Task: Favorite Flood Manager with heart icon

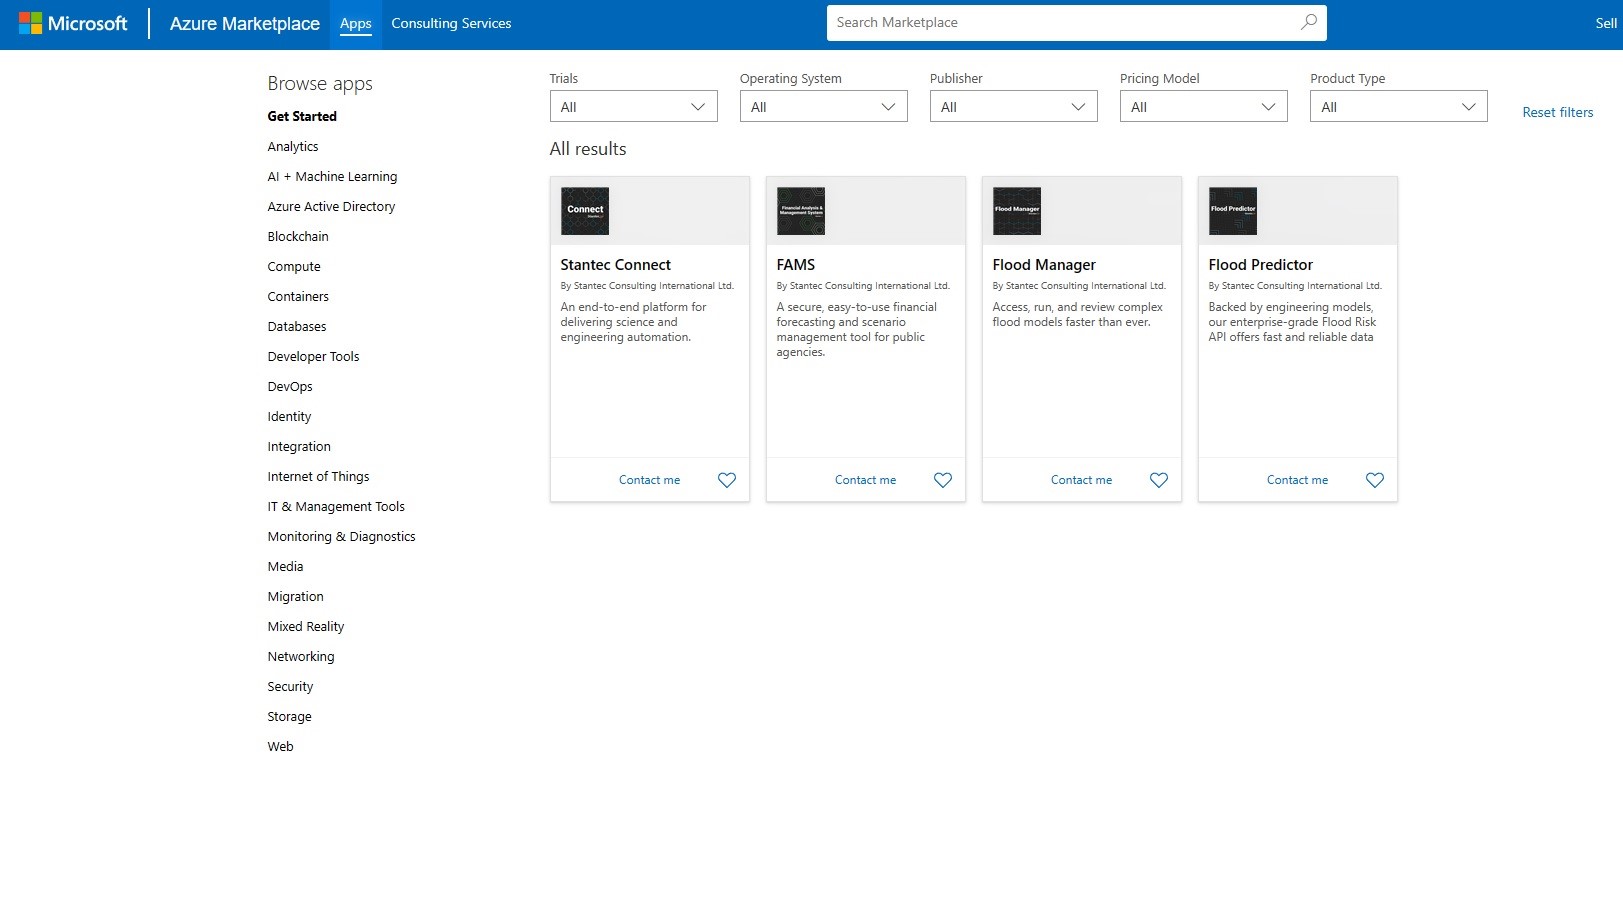Action: (1159, 480)
